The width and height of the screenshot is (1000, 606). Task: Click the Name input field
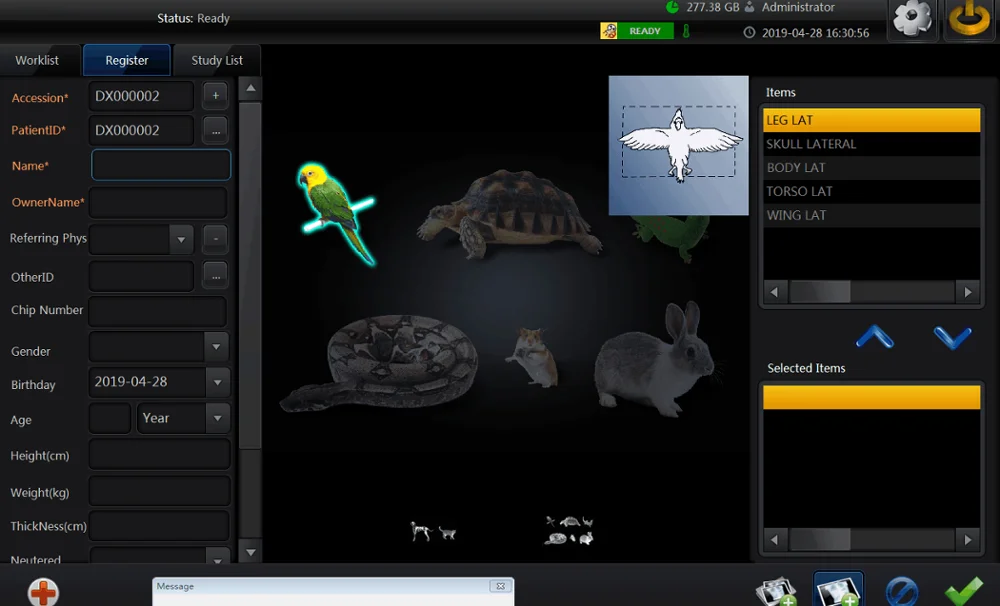[161, 165]
